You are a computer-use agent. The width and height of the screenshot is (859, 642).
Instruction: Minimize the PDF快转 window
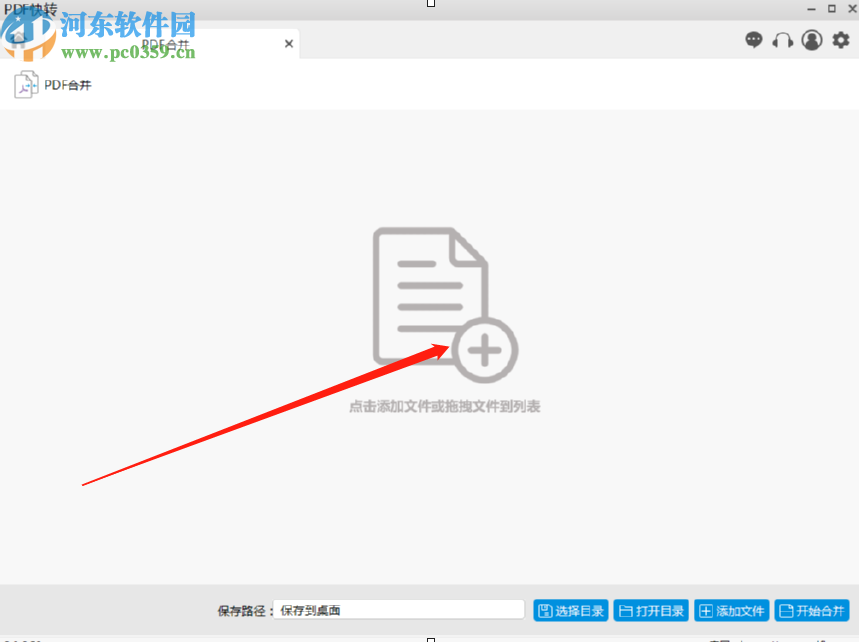pos(811,9)
